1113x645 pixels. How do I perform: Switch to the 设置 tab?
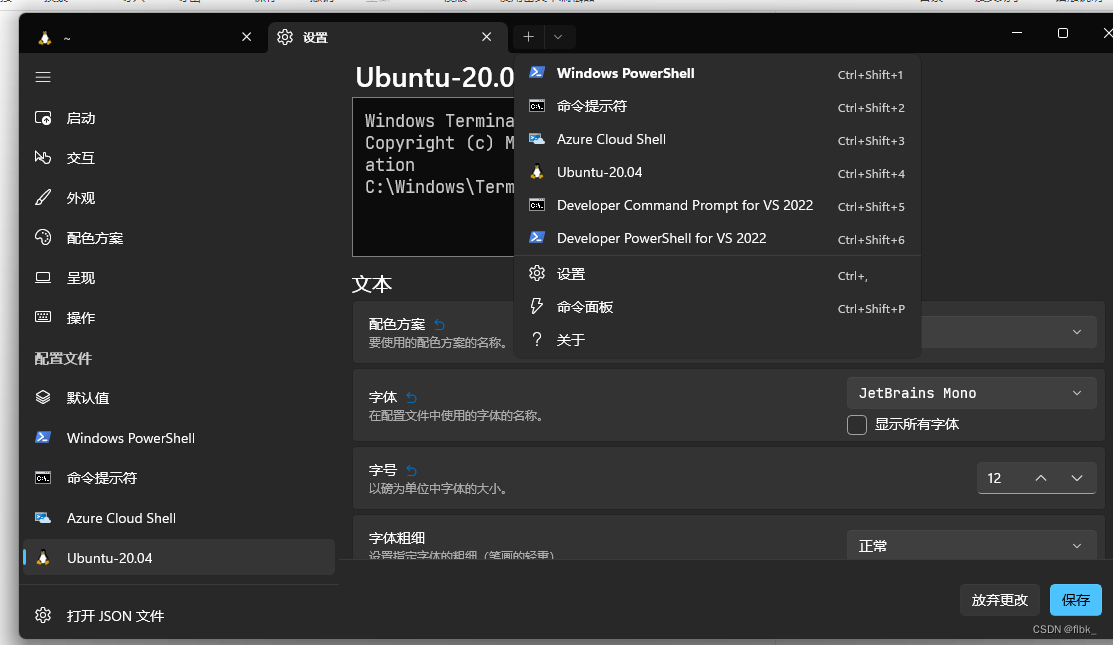[387, 38]
